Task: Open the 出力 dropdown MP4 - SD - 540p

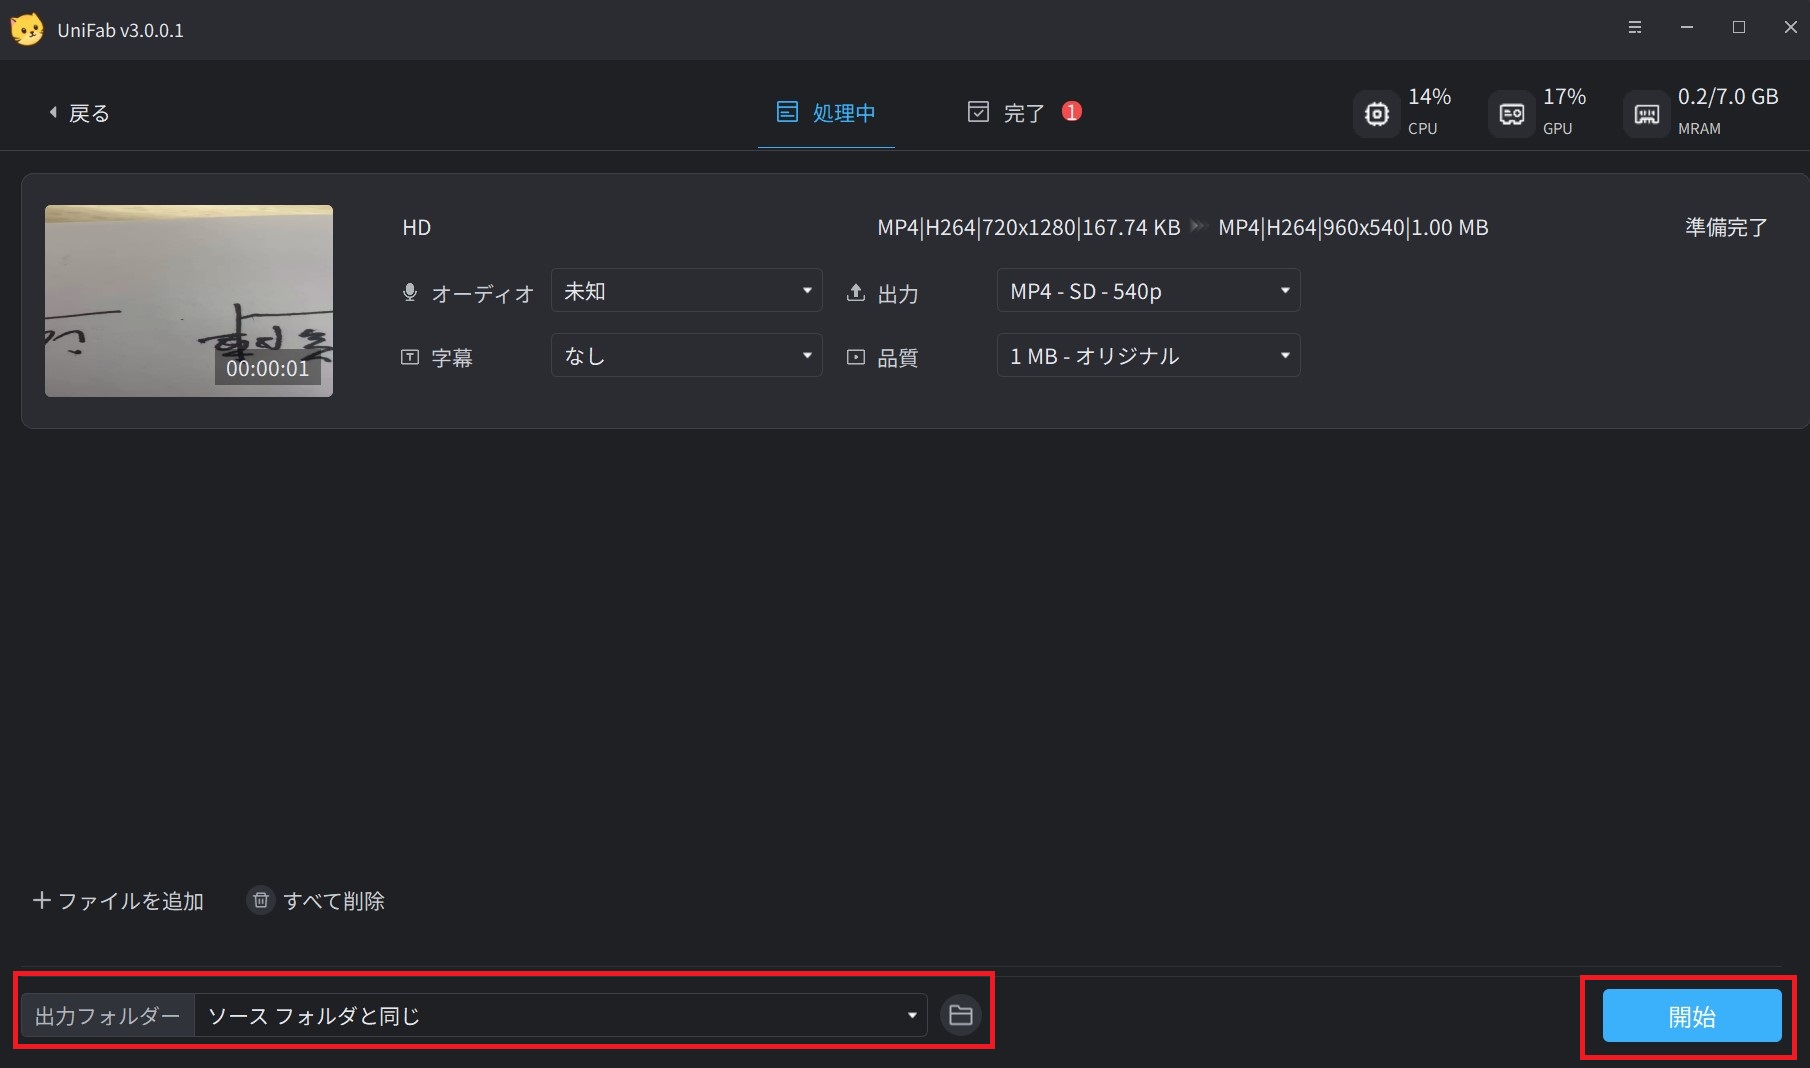Action: click(1149, 291)
